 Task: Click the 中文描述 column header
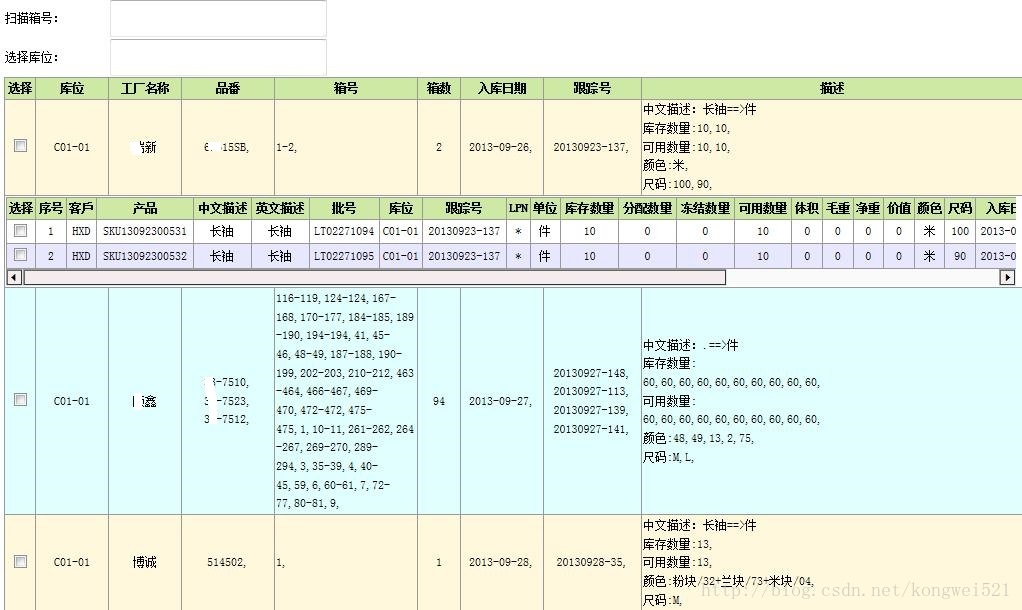(x=222, y=209)
